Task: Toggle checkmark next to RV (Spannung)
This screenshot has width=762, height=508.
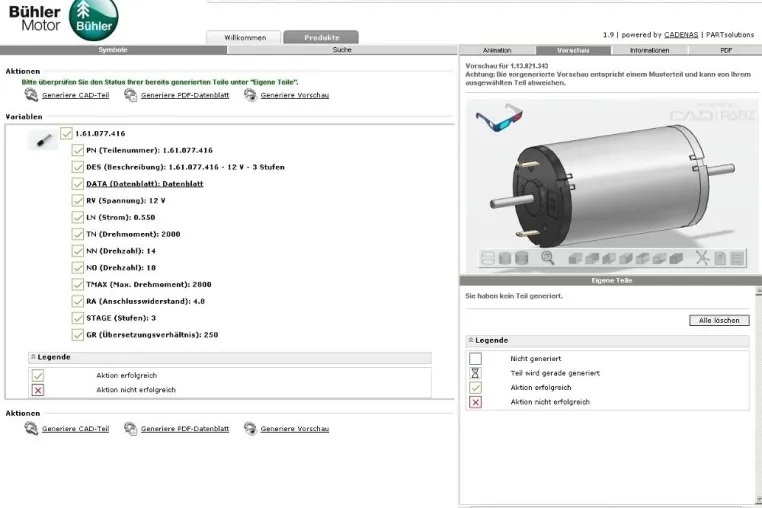Action: pyautogui.click(x=78, y=200)
